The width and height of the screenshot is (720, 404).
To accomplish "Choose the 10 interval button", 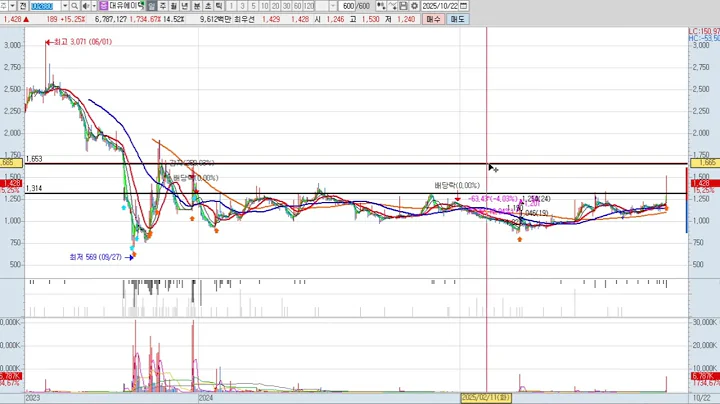I will tap(264, 6).
